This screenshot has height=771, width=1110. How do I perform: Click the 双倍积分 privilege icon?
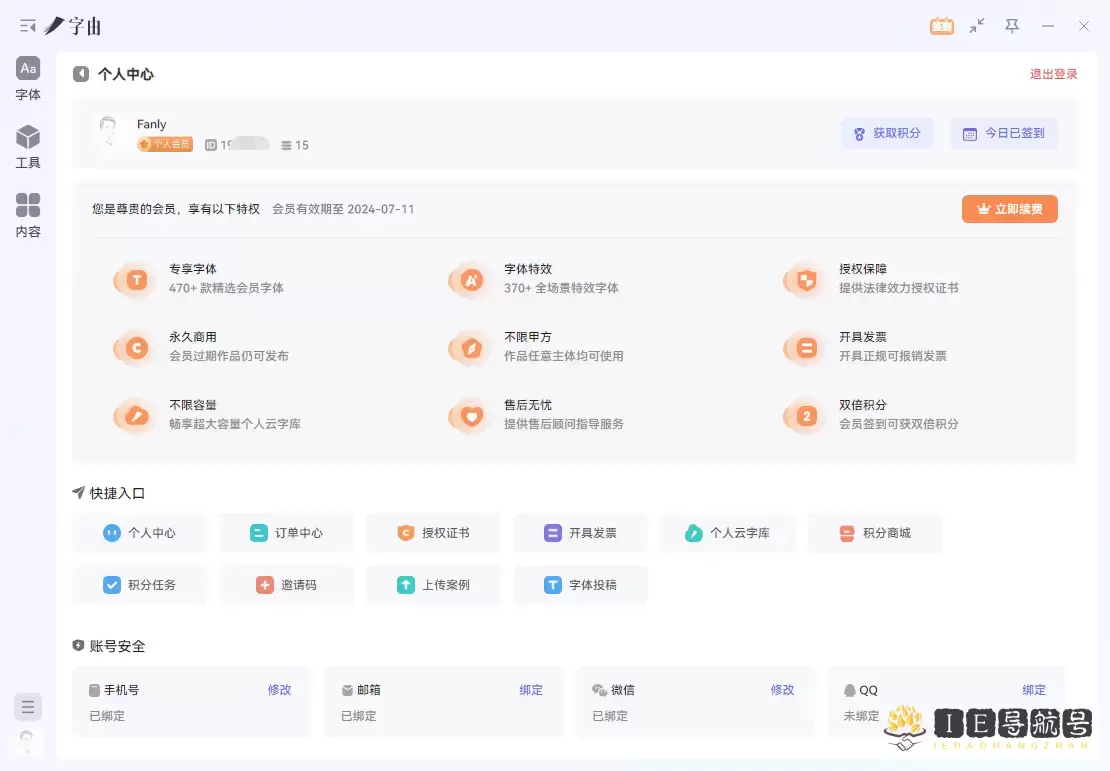click(x=805, y=416)
